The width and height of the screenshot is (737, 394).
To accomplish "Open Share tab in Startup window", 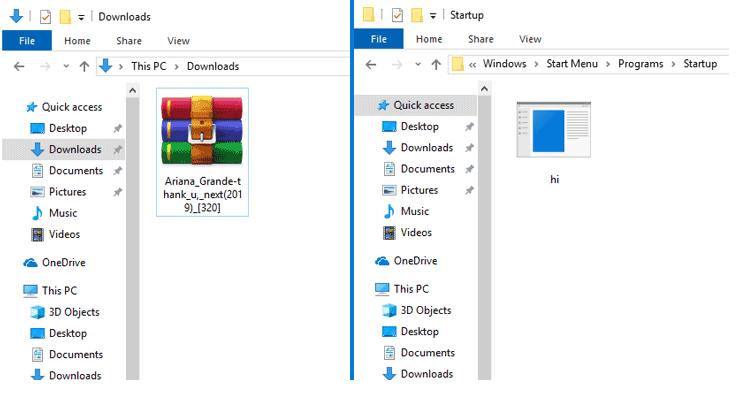I will point(481,39).
